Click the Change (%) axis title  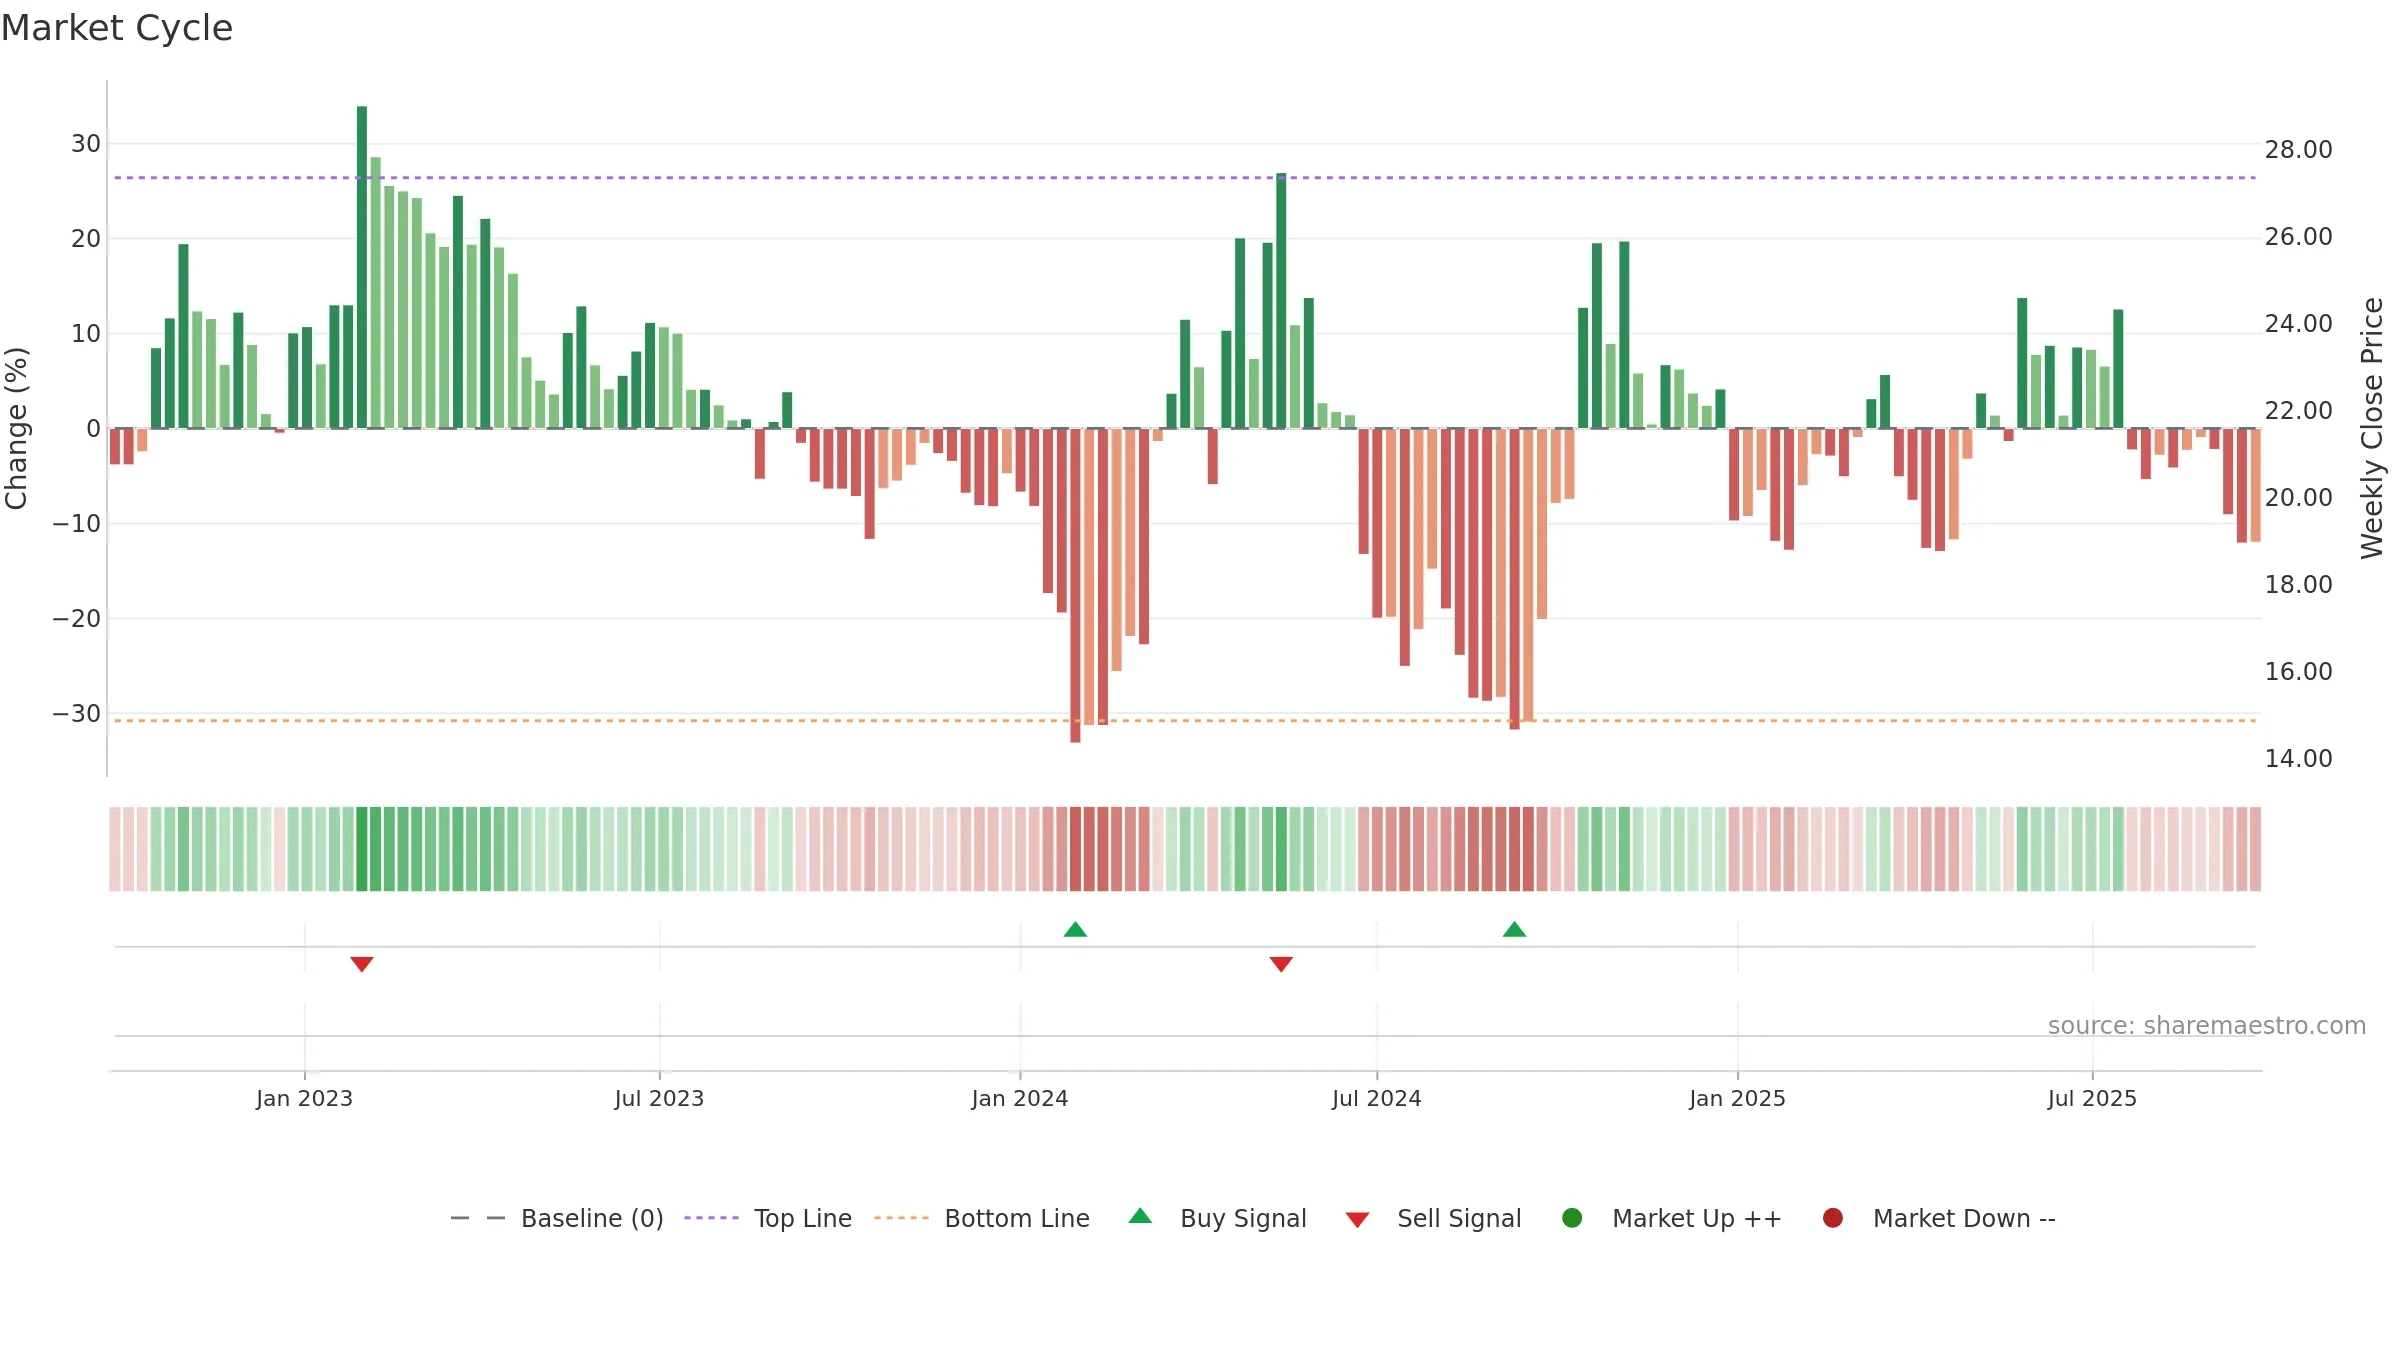pos(16,428)
